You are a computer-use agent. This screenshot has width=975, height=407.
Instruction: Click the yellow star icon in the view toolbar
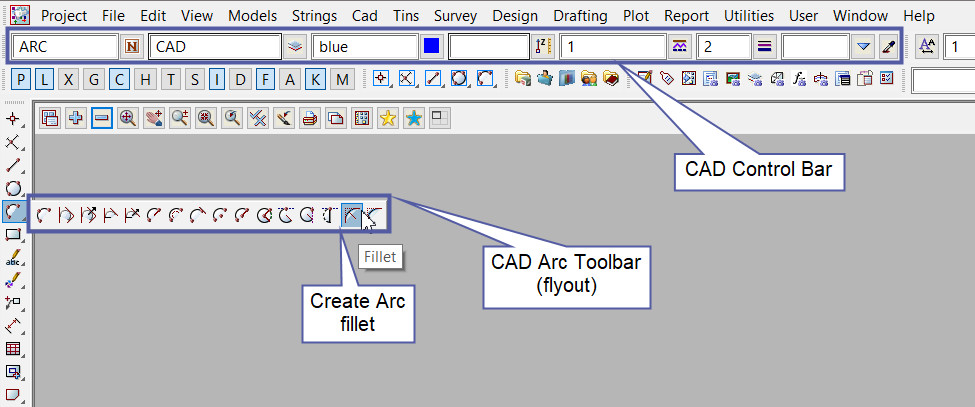[x=388, y=117]
